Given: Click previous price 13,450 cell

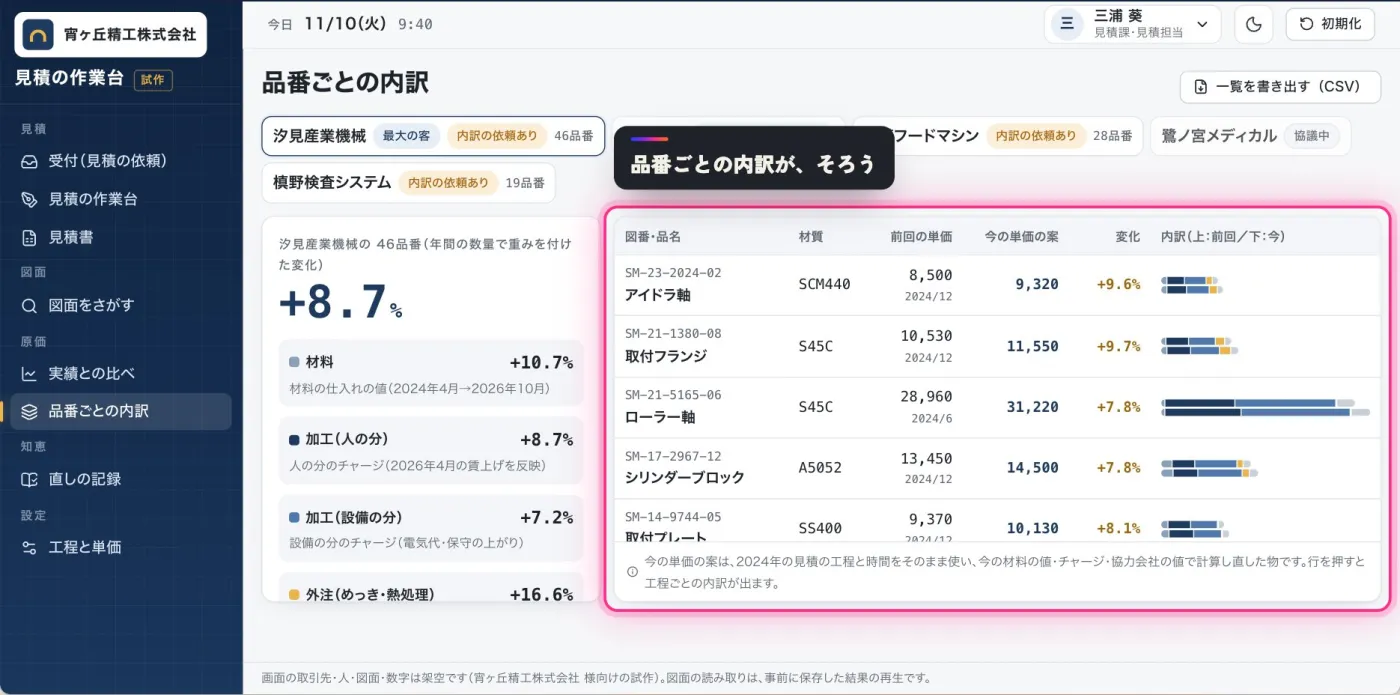Looking at the screenshot, I should pos(926,467).
